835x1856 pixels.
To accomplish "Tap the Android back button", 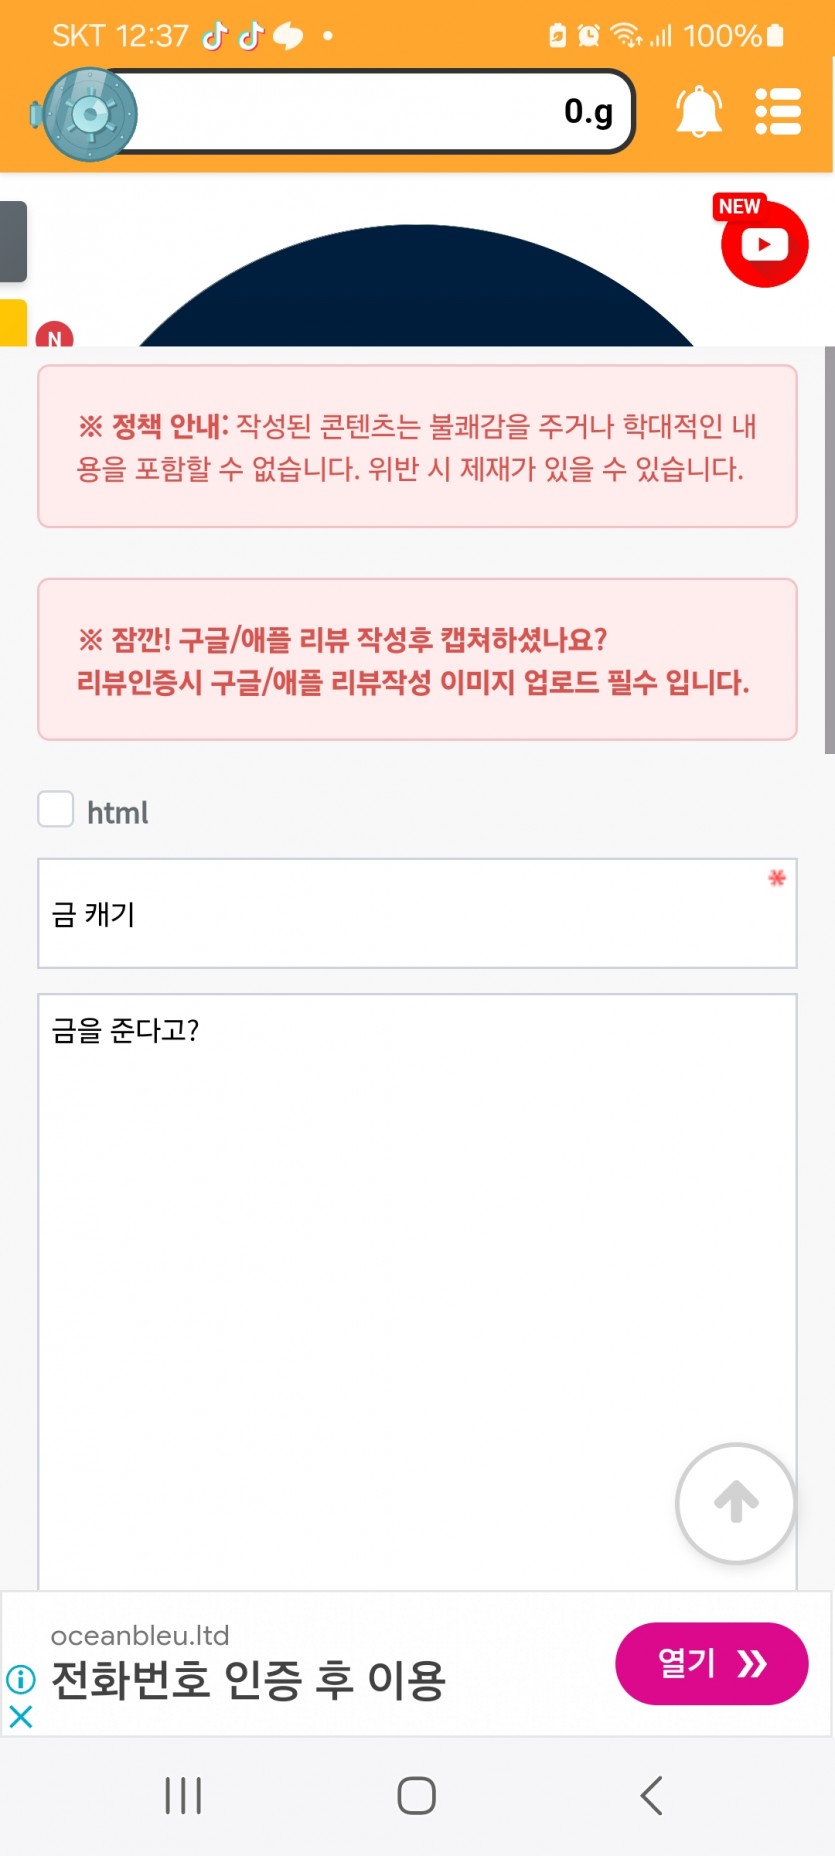I will [x=651, y=1796].
